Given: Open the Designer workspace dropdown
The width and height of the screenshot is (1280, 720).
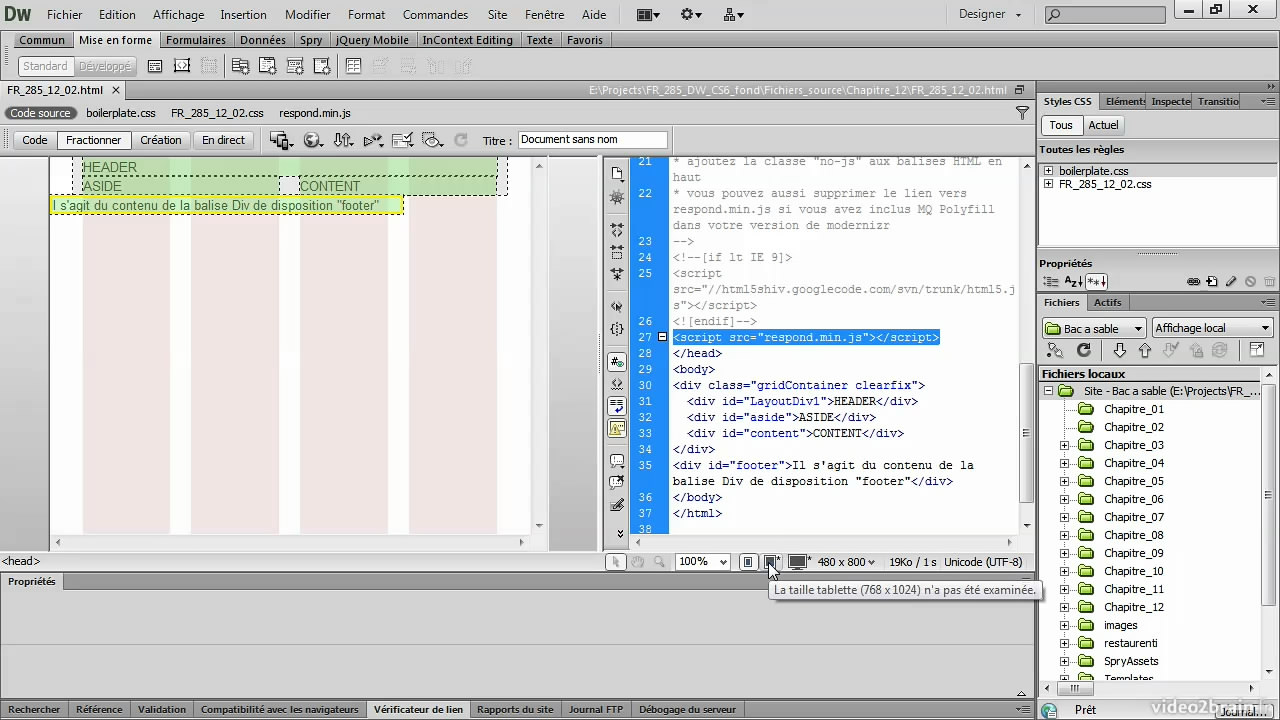Looking at the screenshot, I should [990, 14].
